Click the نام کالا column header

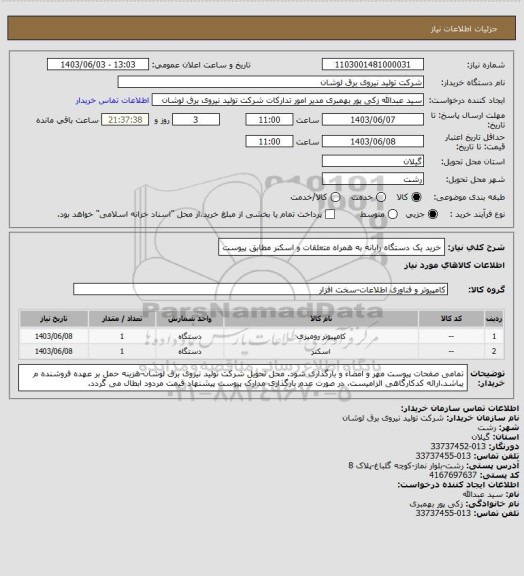(x=321, y=318)
